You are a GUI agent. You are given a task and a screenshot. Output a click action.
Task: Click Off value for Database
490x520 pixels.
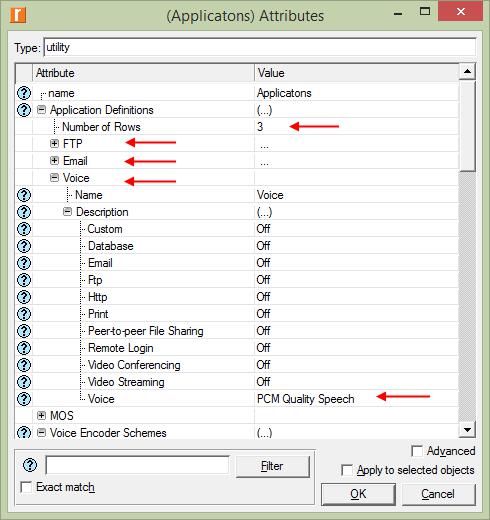pos(263,246)
